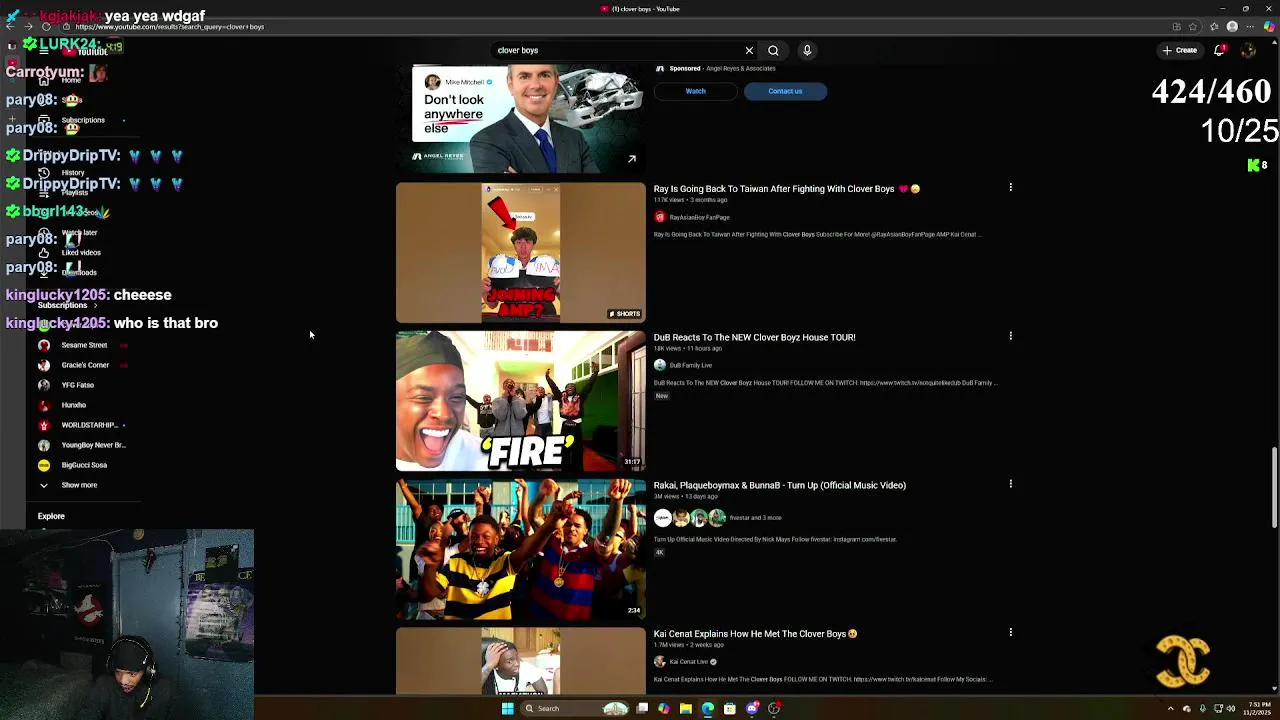Open Watch later in the sidebar

79,232
